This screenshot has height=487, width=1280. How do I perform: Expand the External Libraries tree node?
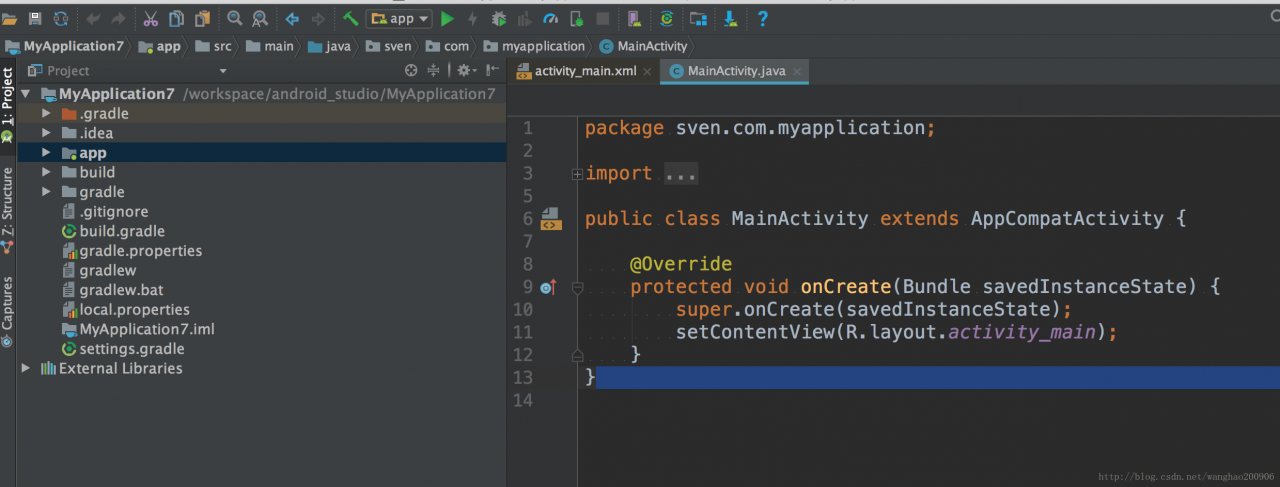click(26, 368)
